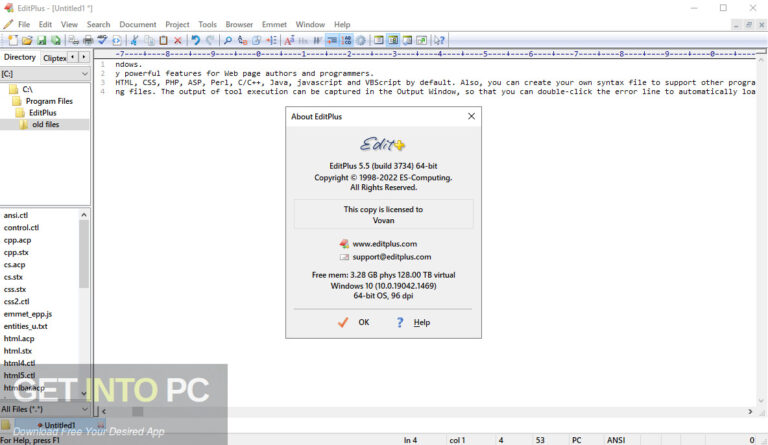Open Print Preview from toolbar
Viewport: 768px width, 445px height.
(74, 40)
